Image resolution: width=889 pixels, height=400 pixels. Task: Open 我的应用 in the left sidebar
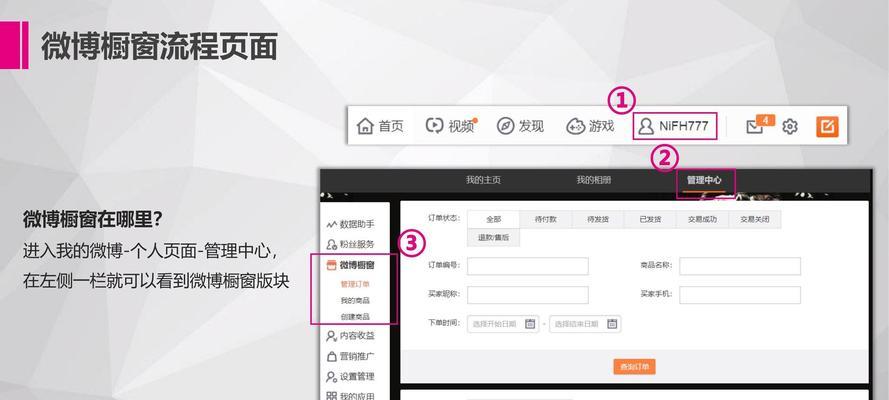(351, 396)
